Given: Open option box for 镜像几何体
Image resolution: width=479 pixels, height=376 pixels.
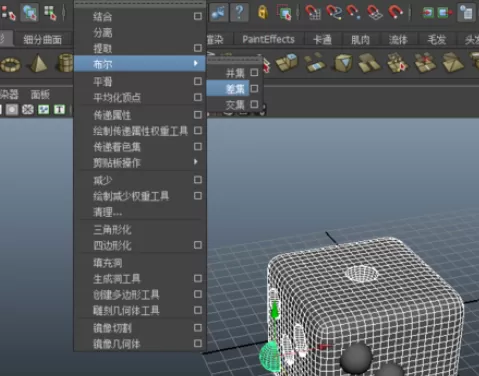Looking at the screenshot, I should pyautogui.click(x=198, y=343).
